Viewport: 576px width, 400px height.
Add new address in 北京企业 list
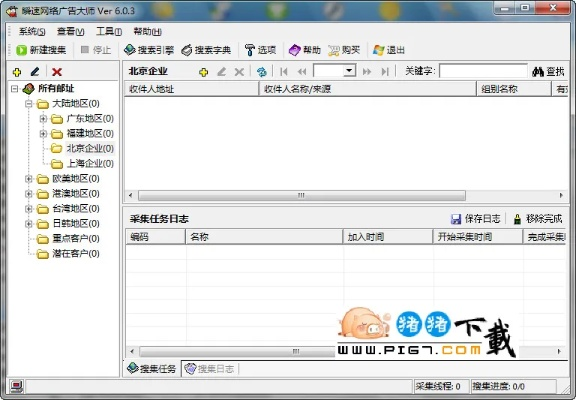tap(204, 72)
